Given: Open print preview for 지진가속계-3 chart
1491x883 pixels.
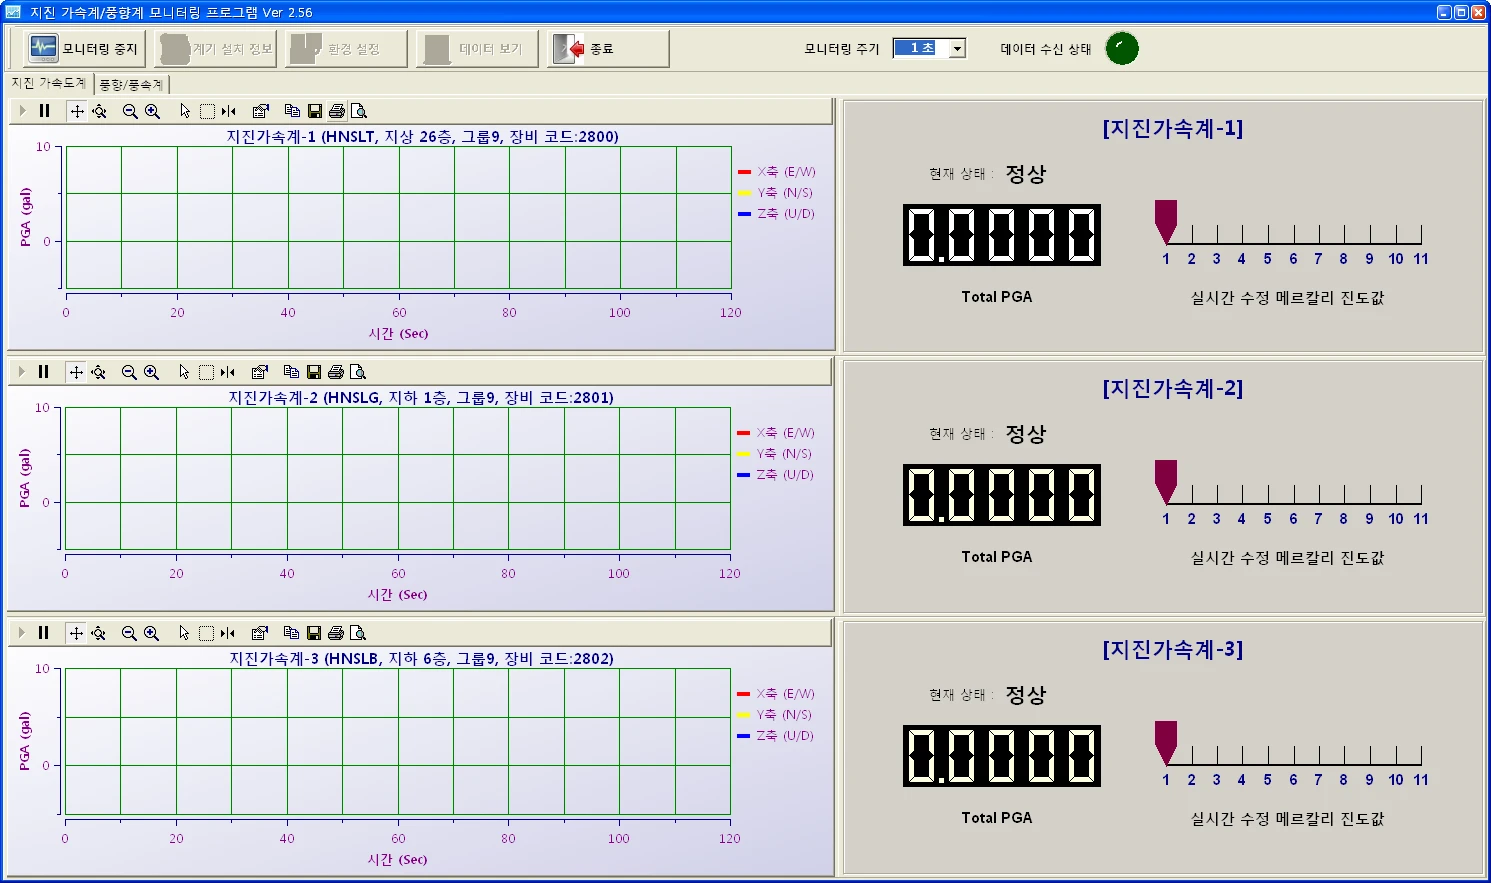Looking at the screenshot, I should [358, 633].
